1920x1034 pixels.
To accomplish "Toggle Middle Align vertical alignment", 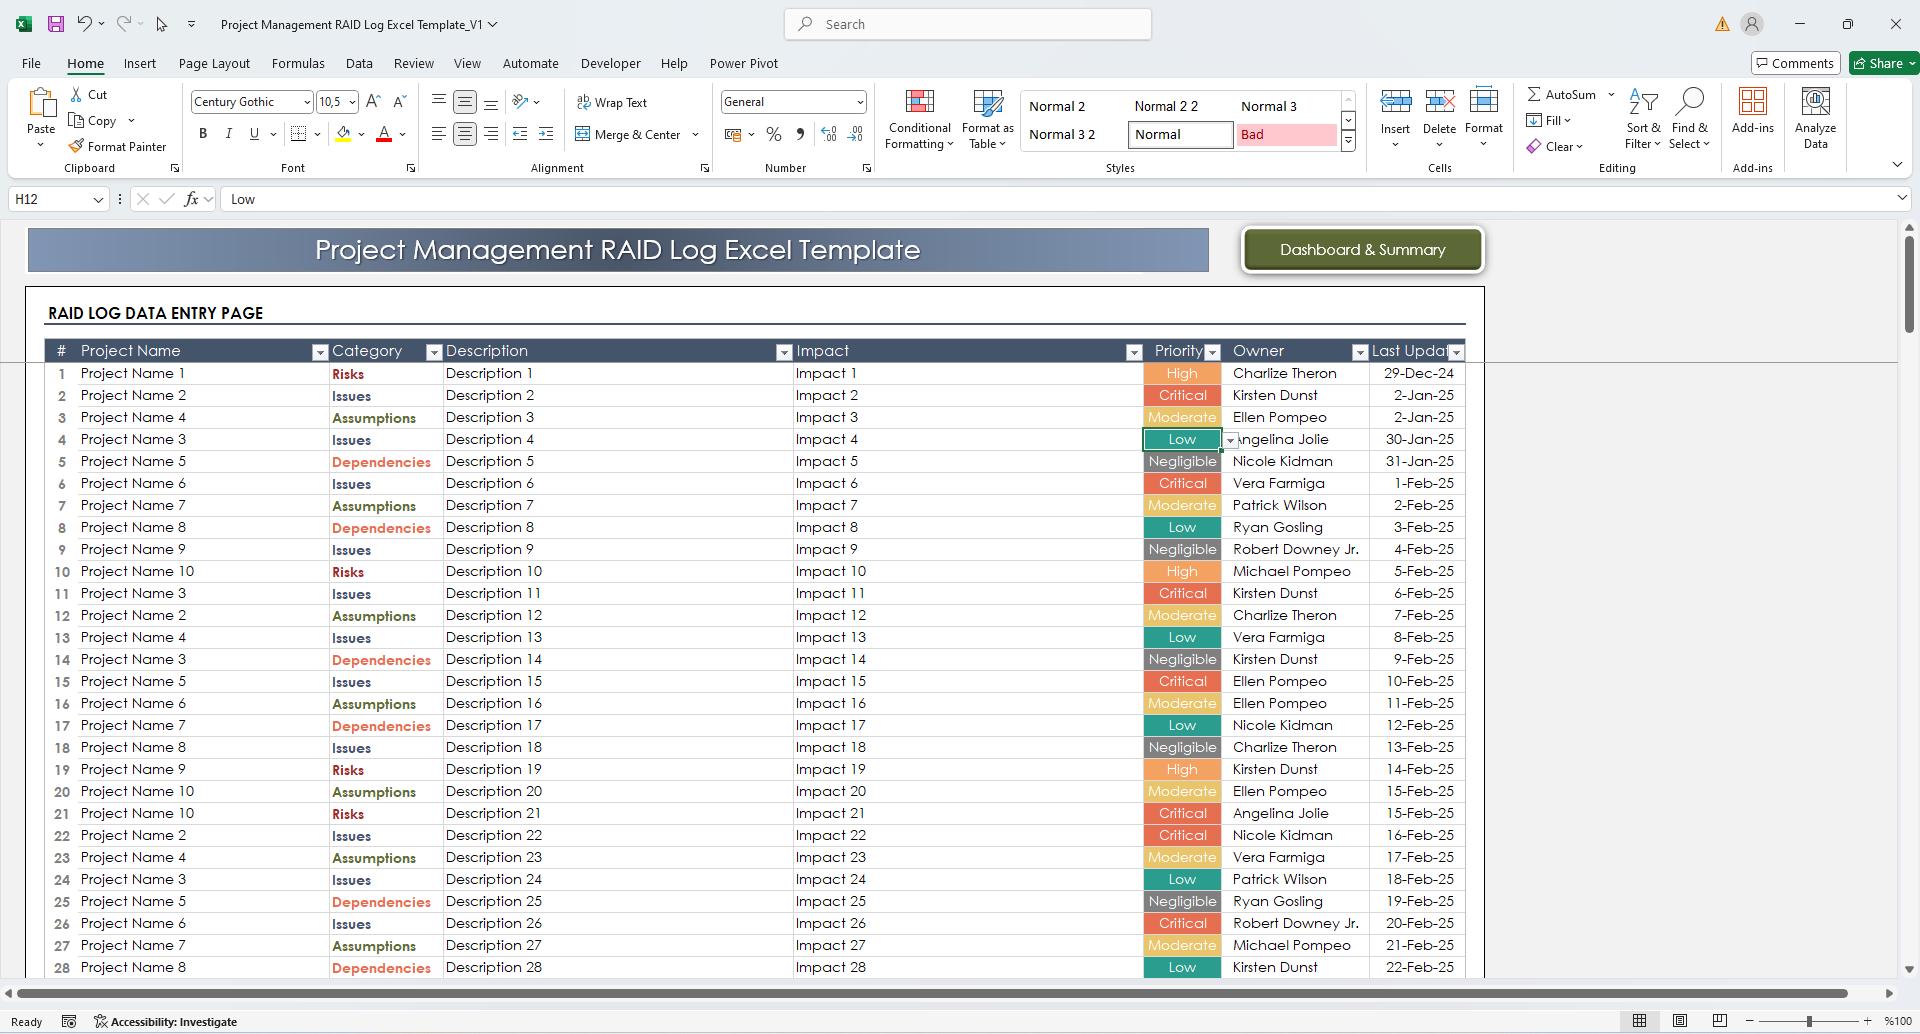I will click(x=465, y=102).
